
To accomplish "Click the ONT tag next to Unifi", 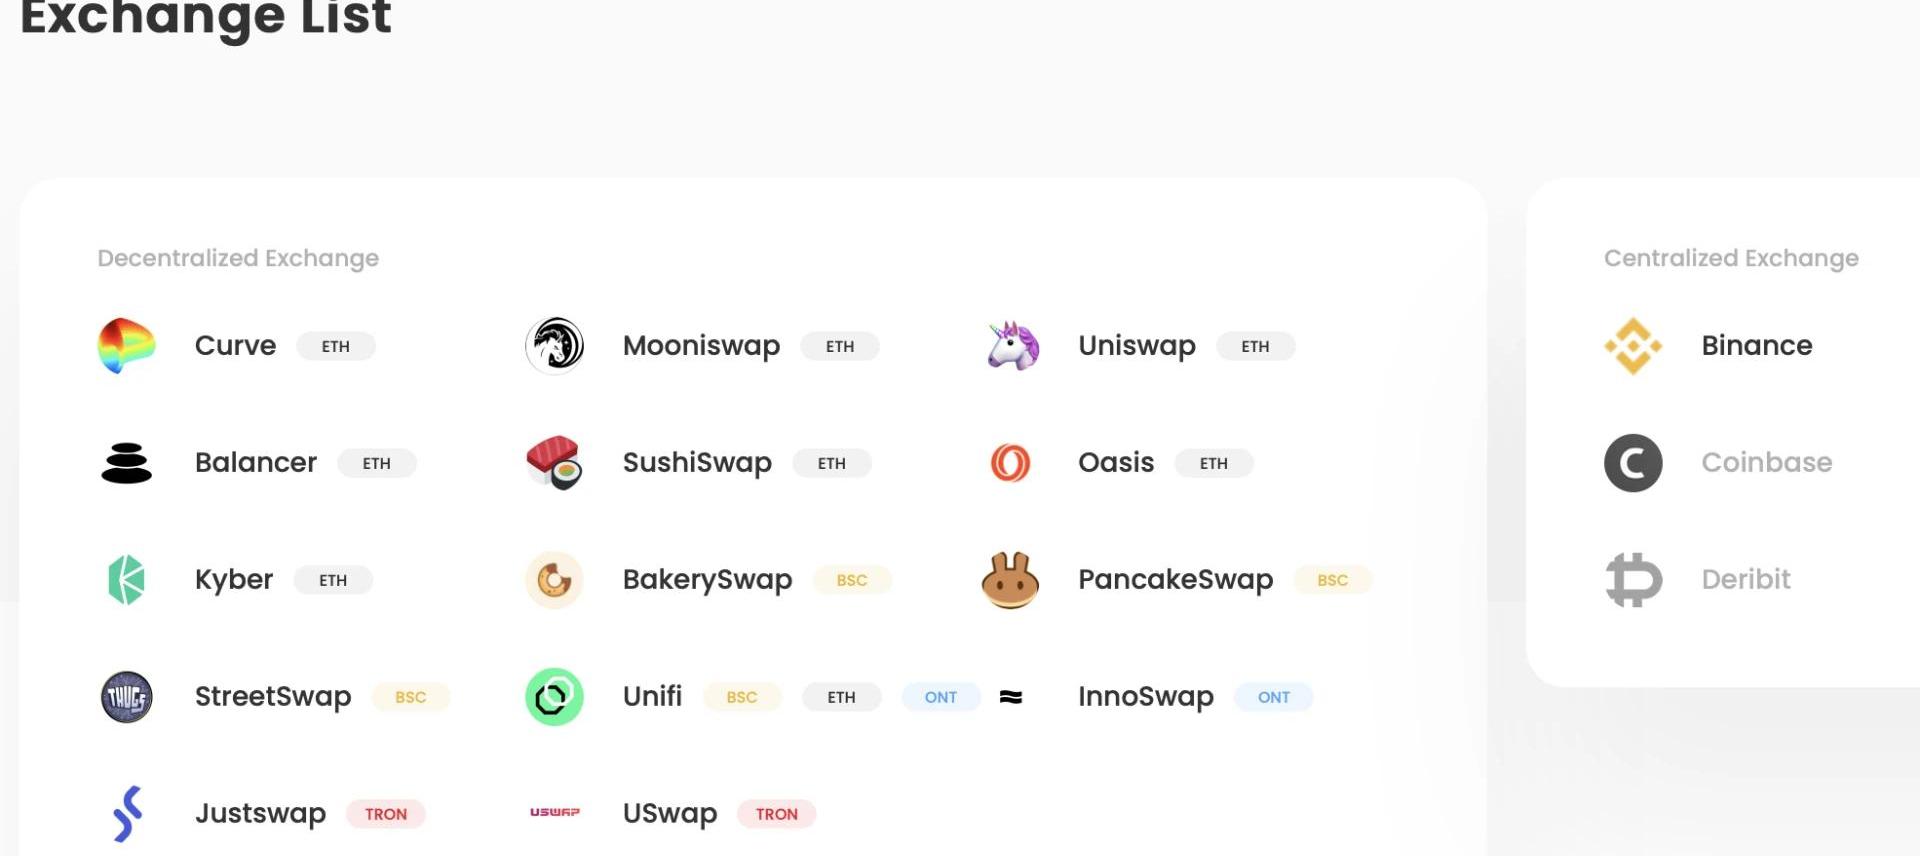I will pyautogui.click(x=940, y=697).
